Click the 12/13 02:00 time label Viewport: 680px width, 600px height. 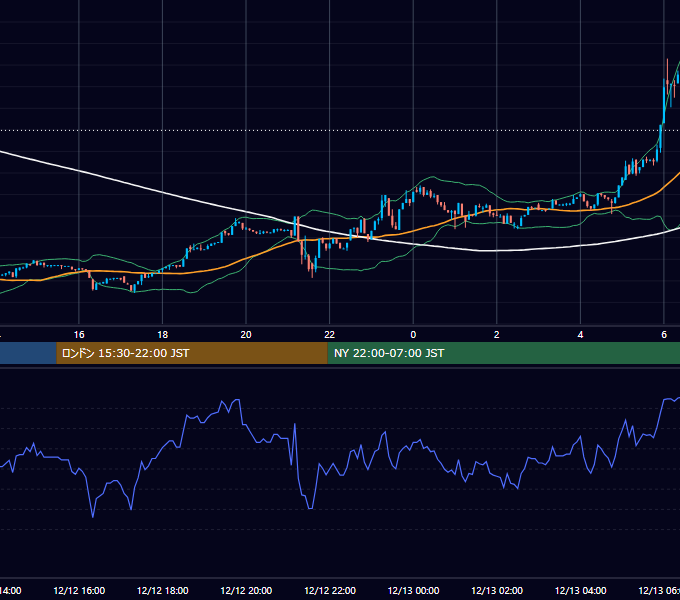[497, 590]
